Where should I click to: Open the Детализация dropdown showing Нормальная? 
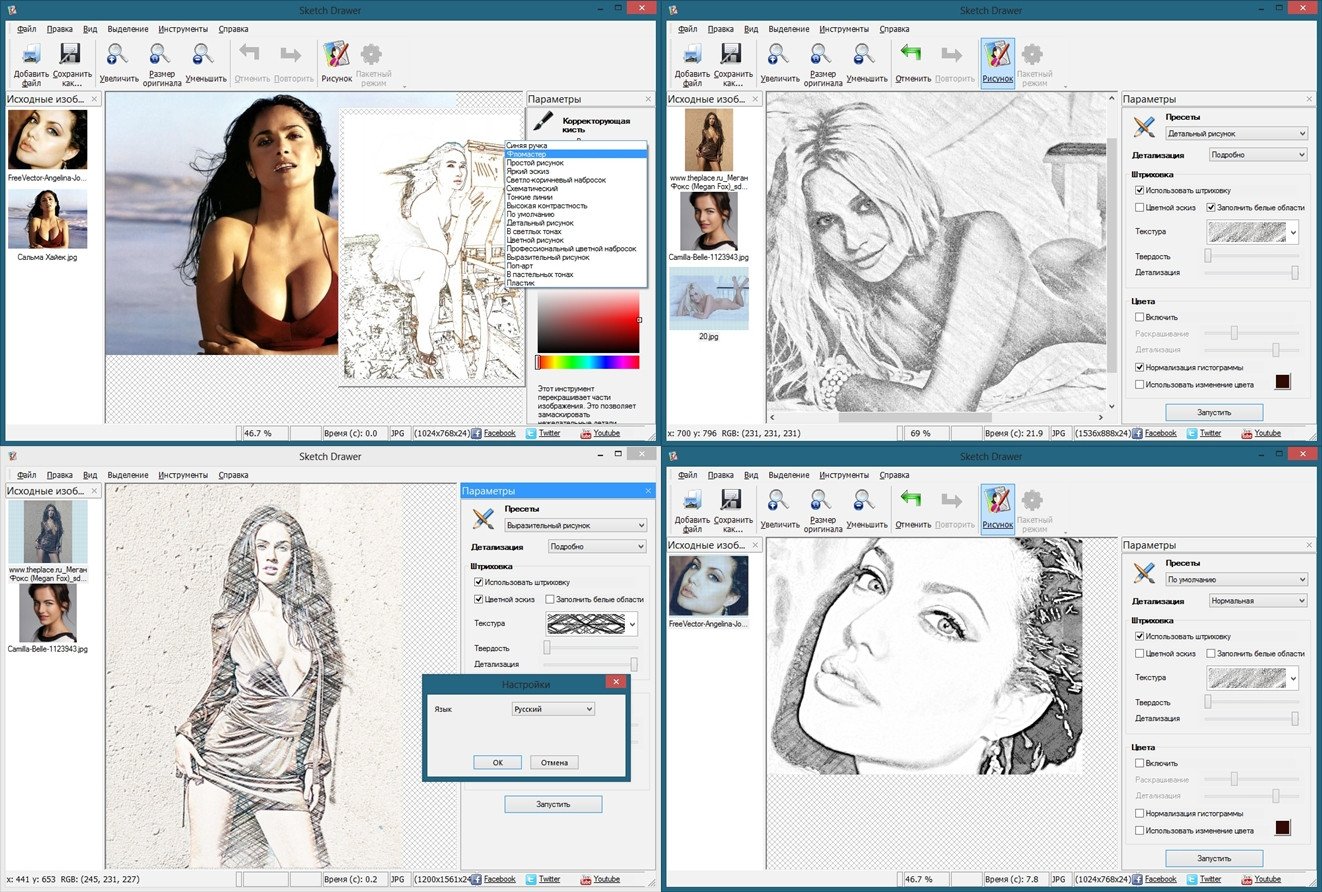point(1257,601)
